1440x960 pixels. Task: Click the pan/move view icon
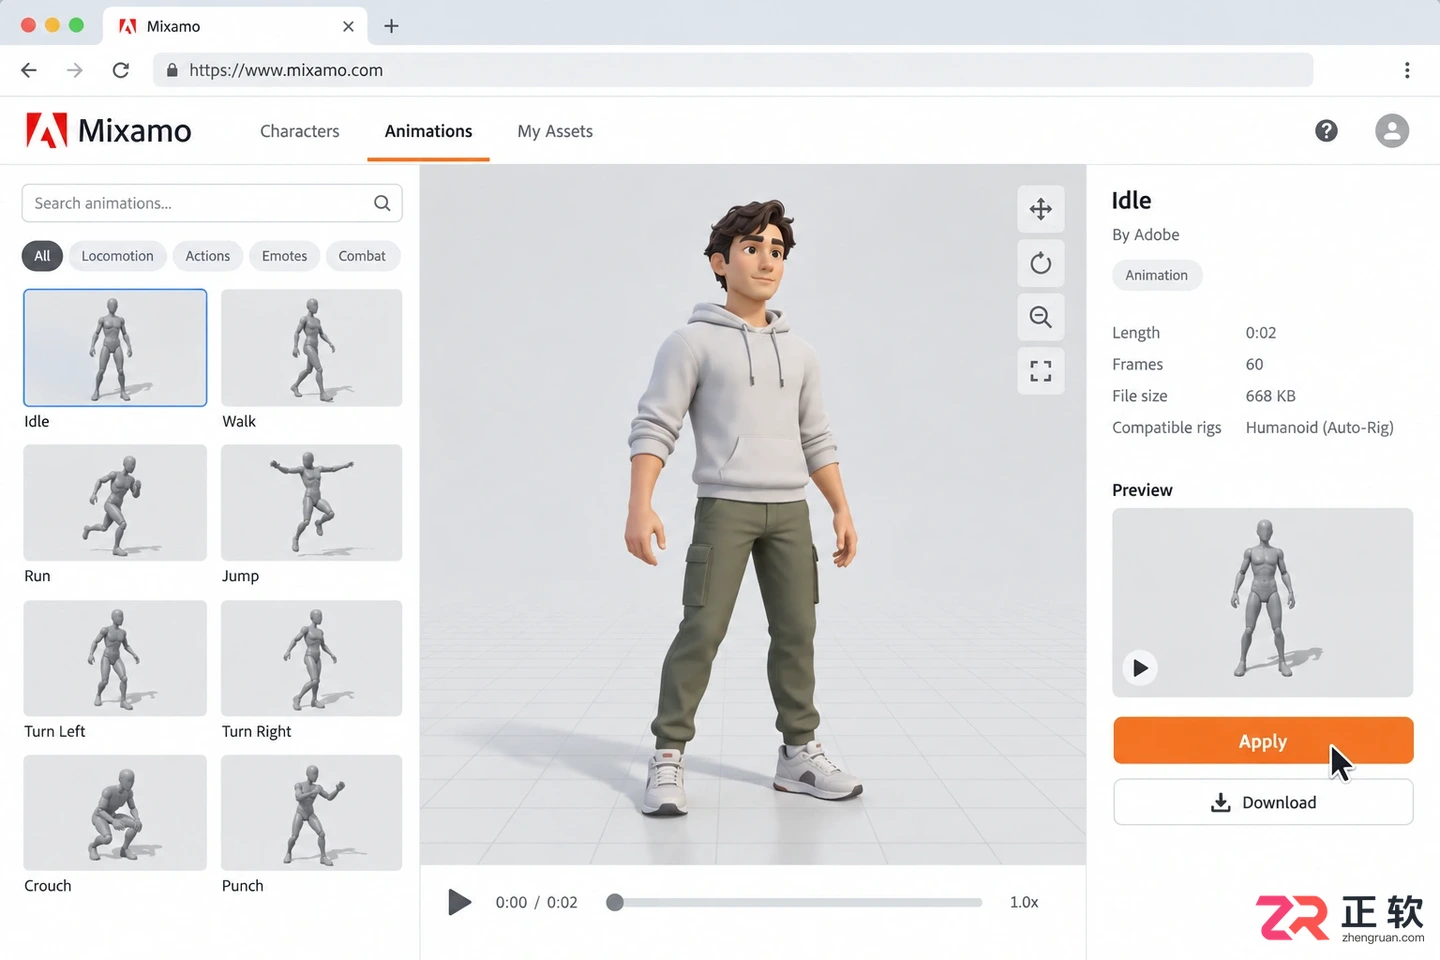(x=1041, y=209)
